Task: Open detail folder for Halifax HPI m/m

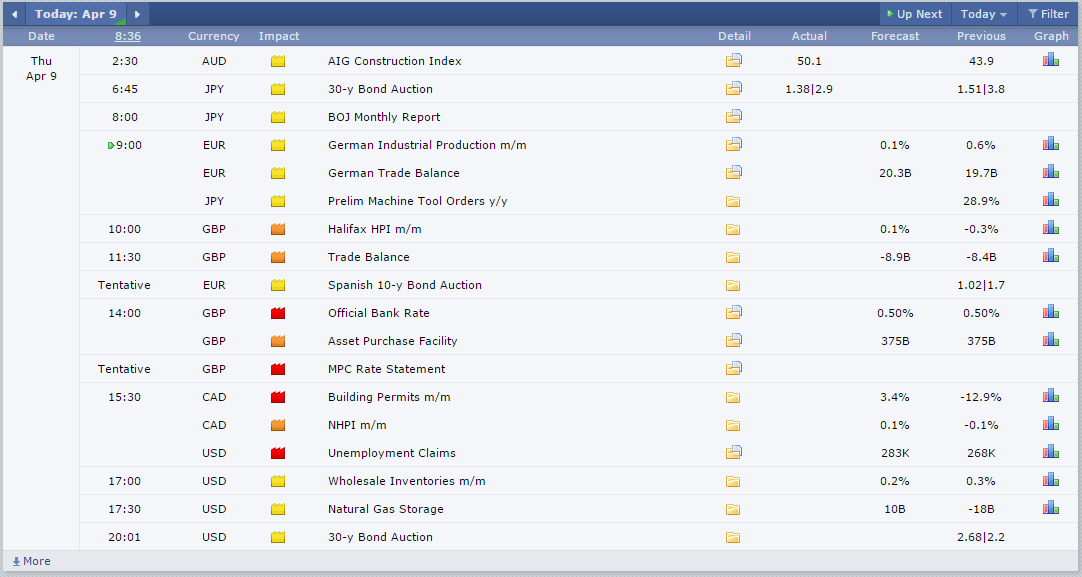Action: [x=733, y=229]
